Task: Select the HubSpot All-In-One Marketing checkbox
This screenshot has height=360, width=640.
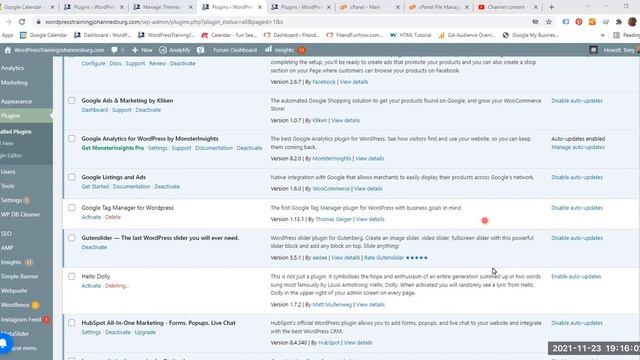Action: tap(72, 322)
